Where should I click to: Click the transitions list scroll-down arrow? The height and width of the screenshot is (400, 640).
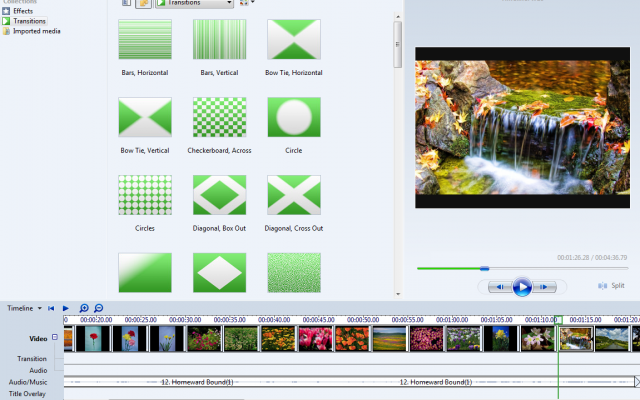pyautogui.click(x=398, y=294)
